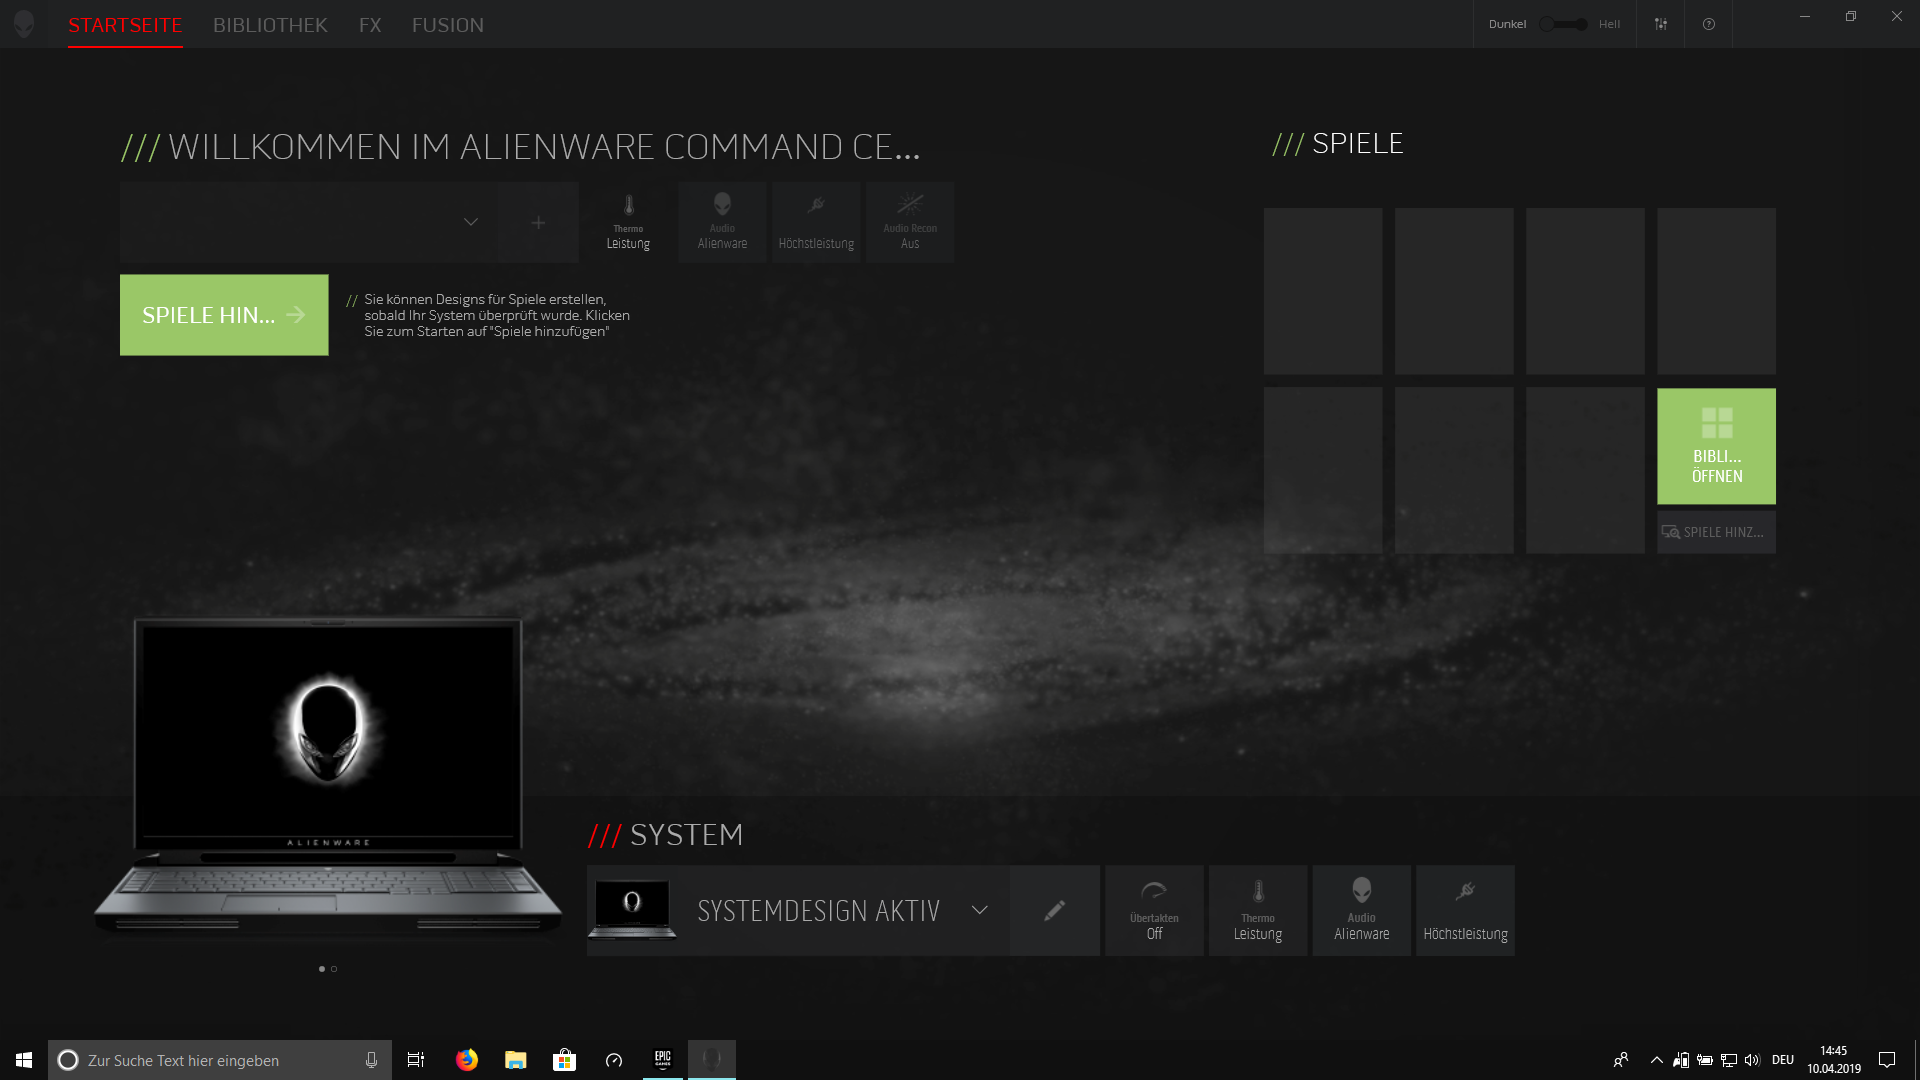Expand the SYSTEMDESIGN AKTIV dropdown
The image size is (1920, 1080).
point(979,910)
